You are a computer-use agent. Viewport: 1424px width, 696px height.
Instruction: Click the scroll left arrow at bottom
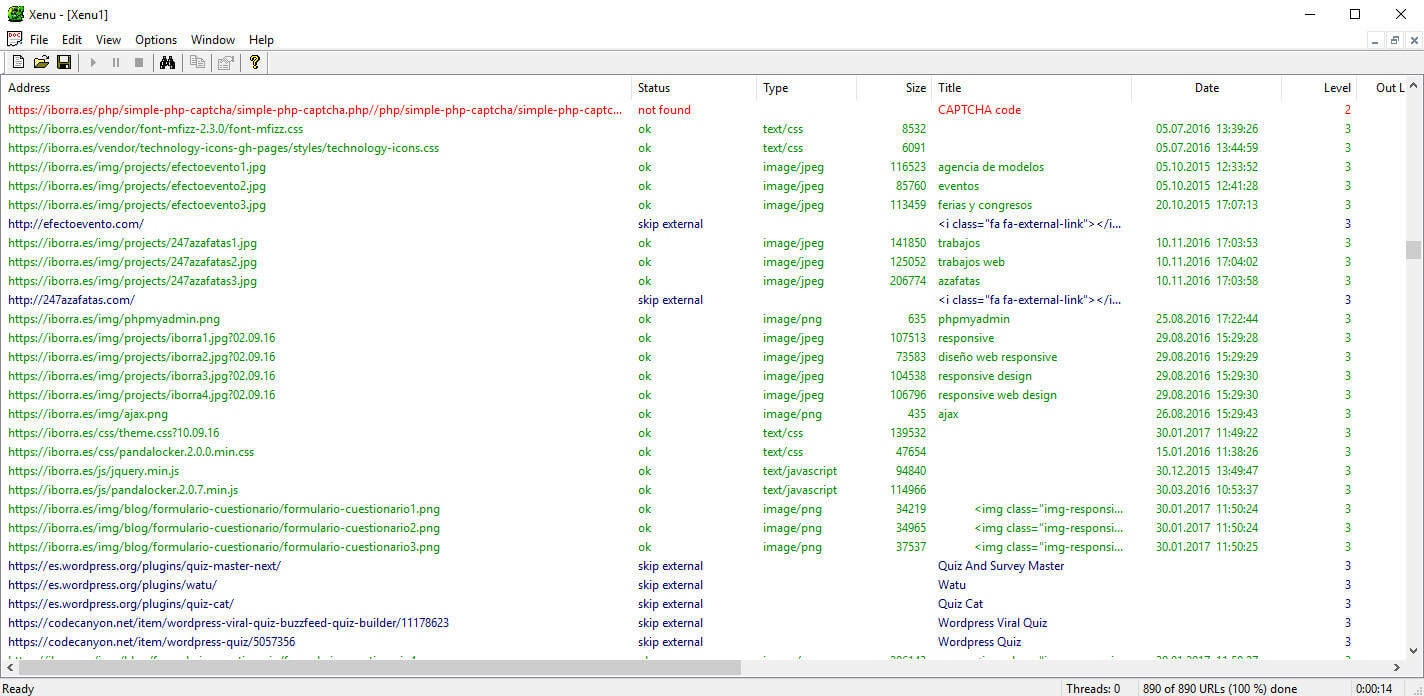pos(10,667)
